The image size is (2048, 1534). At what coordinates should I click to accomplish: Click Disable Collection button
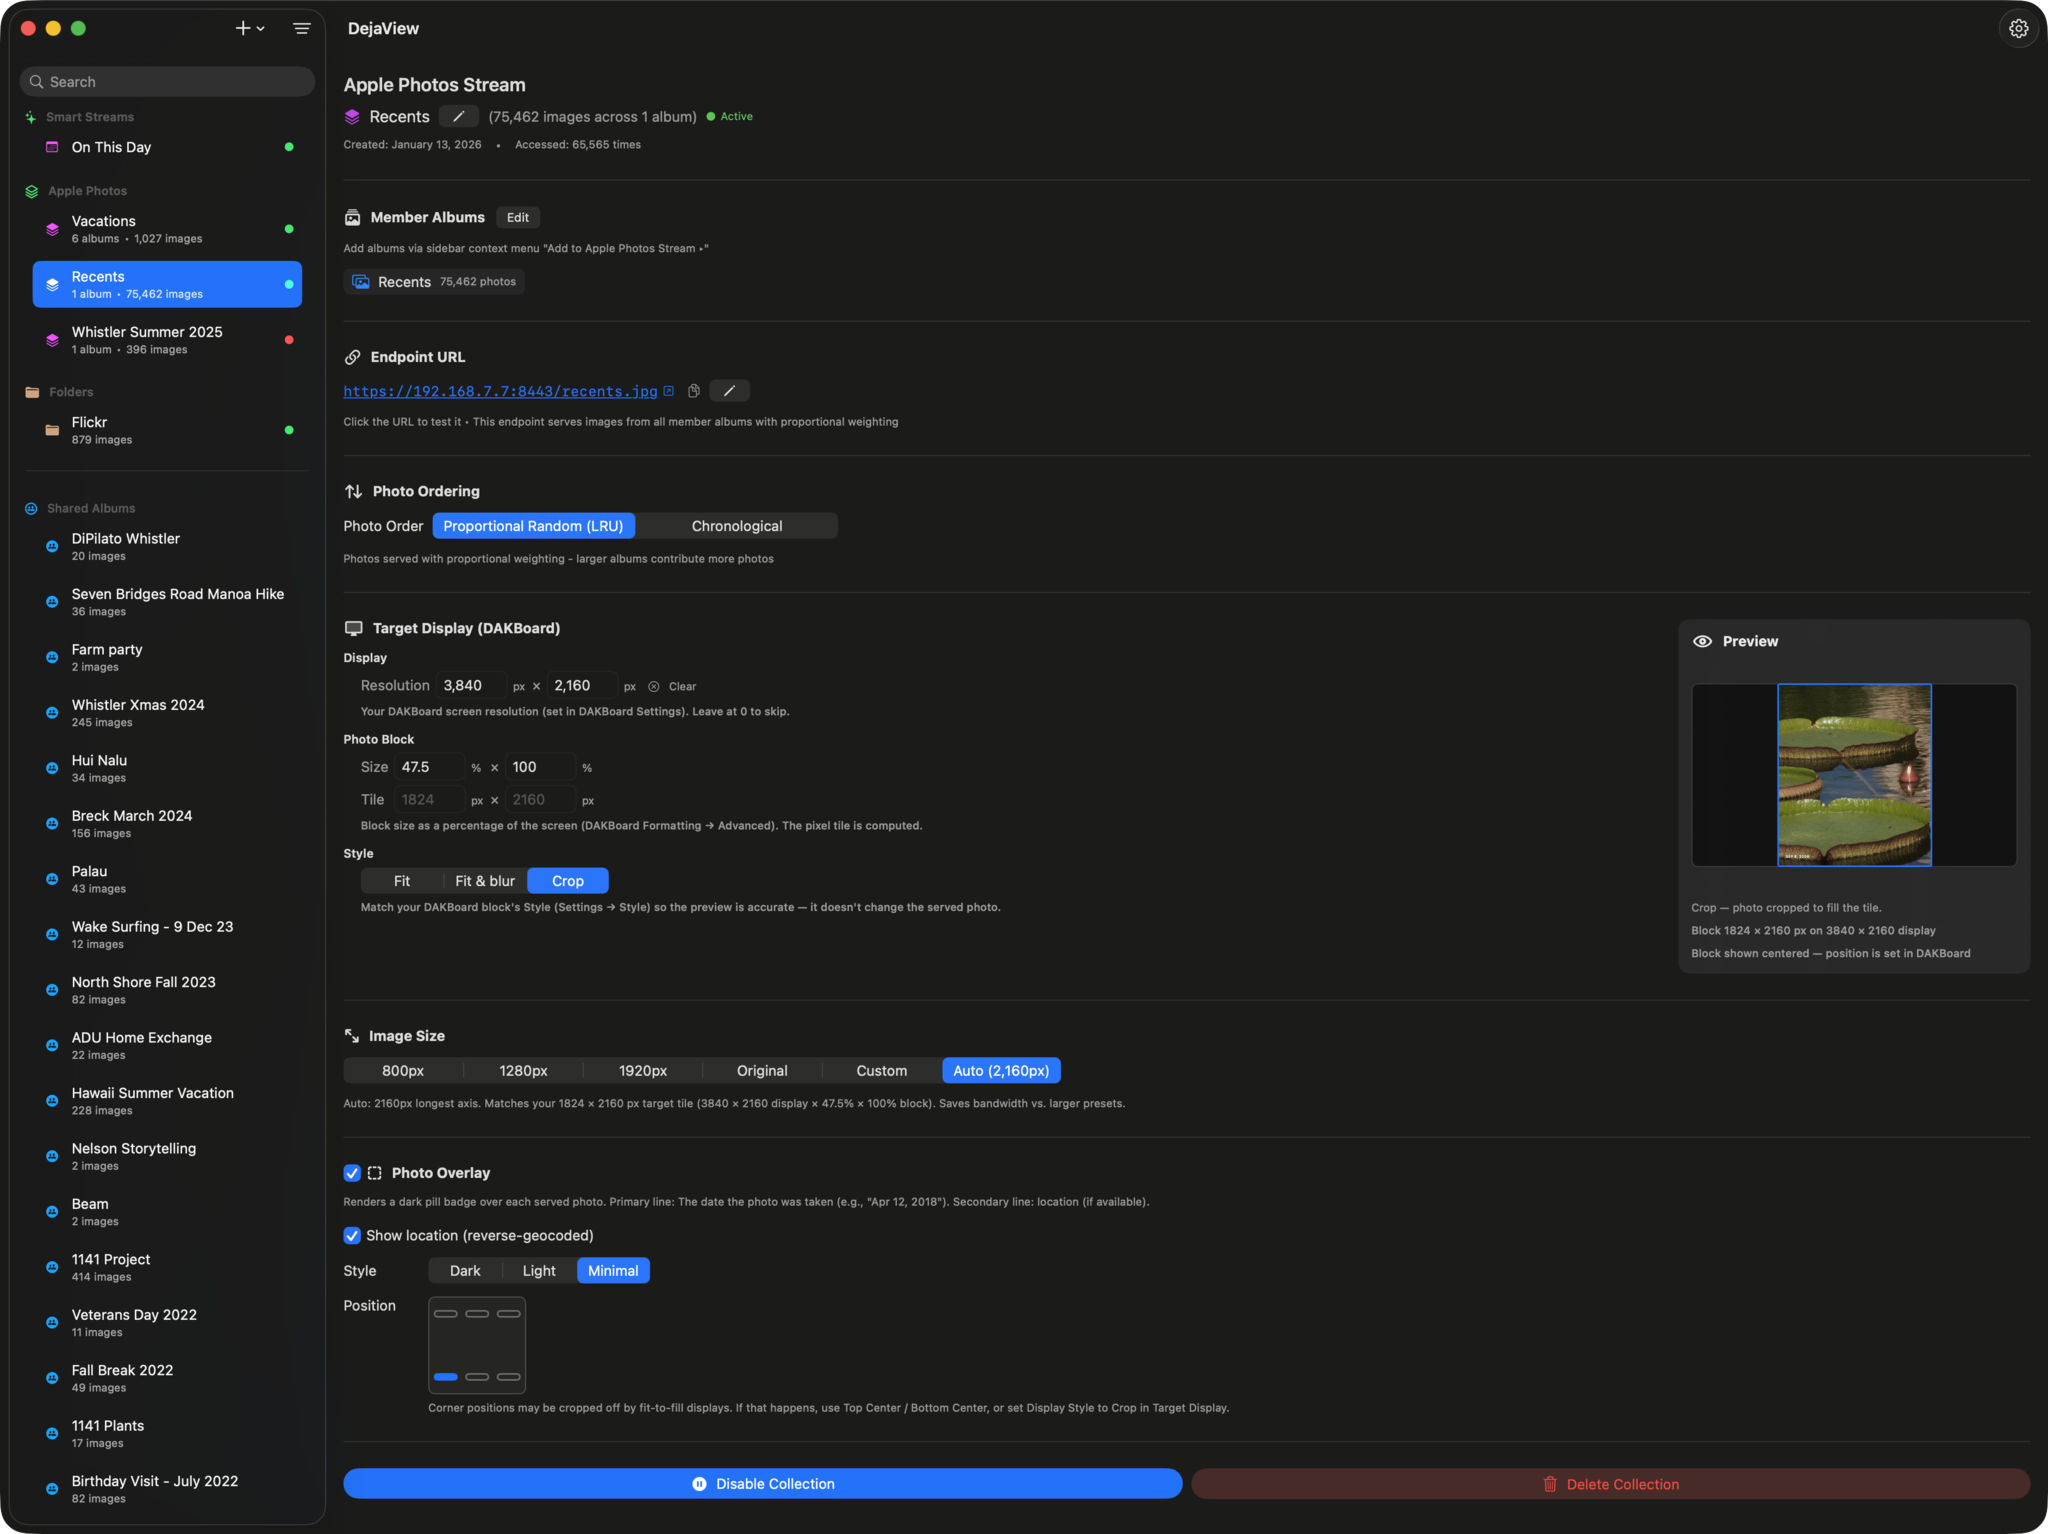tap(763, 1484)
